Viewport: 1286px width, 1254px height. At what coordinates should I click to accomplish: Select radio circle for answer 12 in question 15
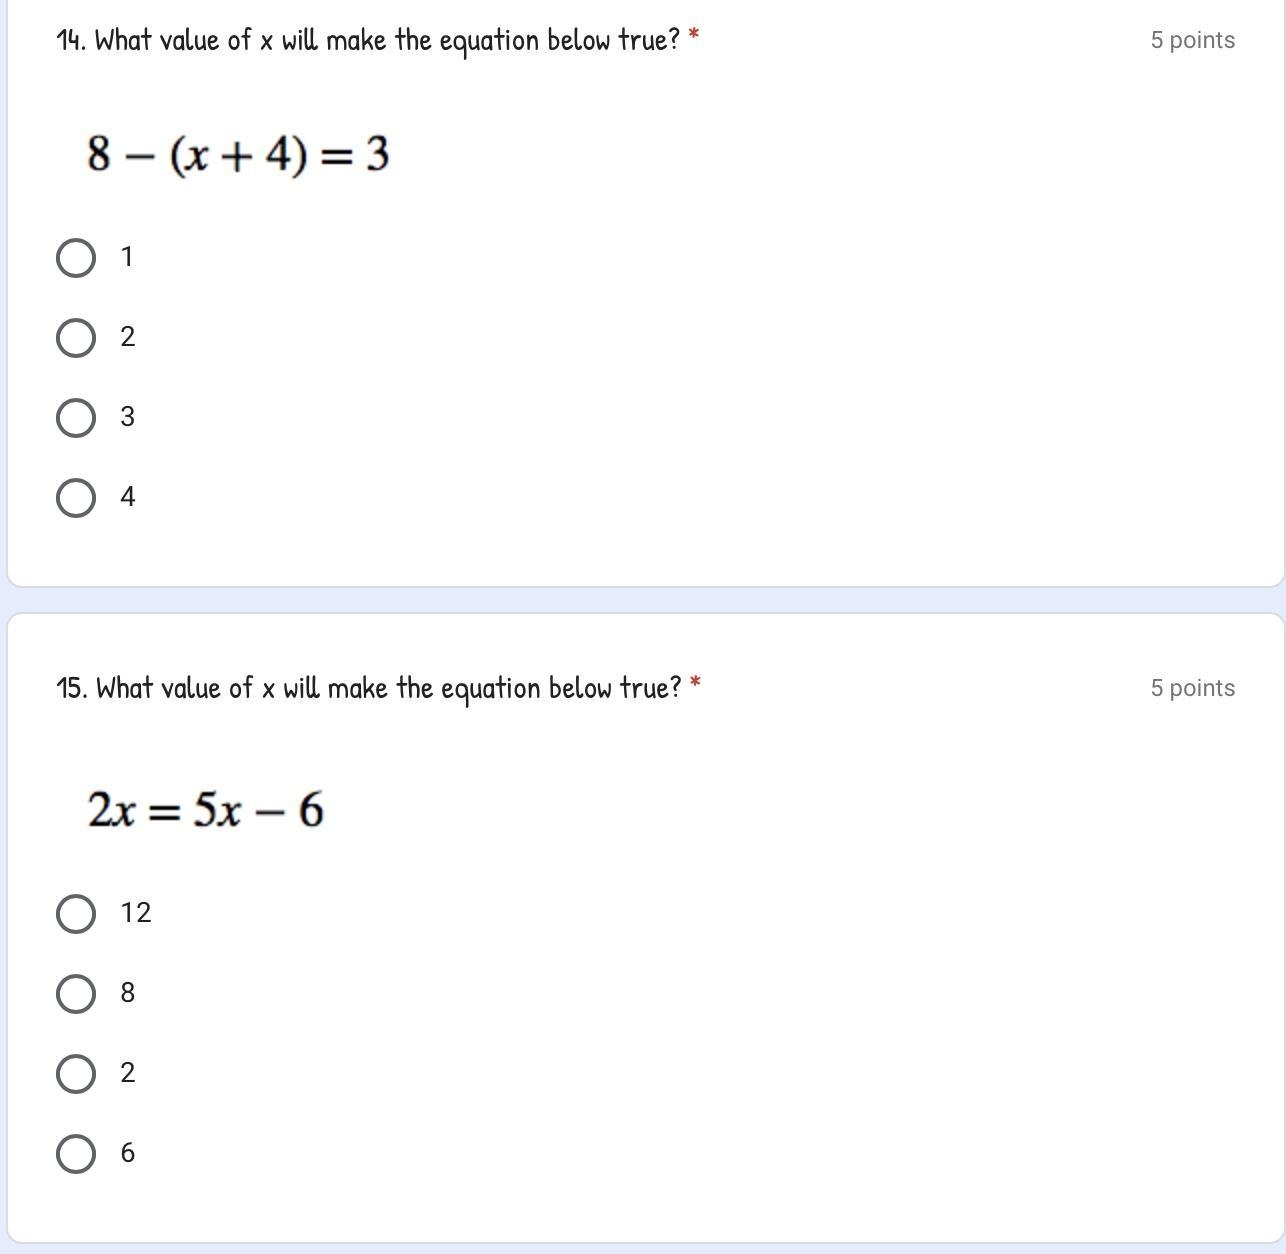pyautogui.click(x=76, y=914)
